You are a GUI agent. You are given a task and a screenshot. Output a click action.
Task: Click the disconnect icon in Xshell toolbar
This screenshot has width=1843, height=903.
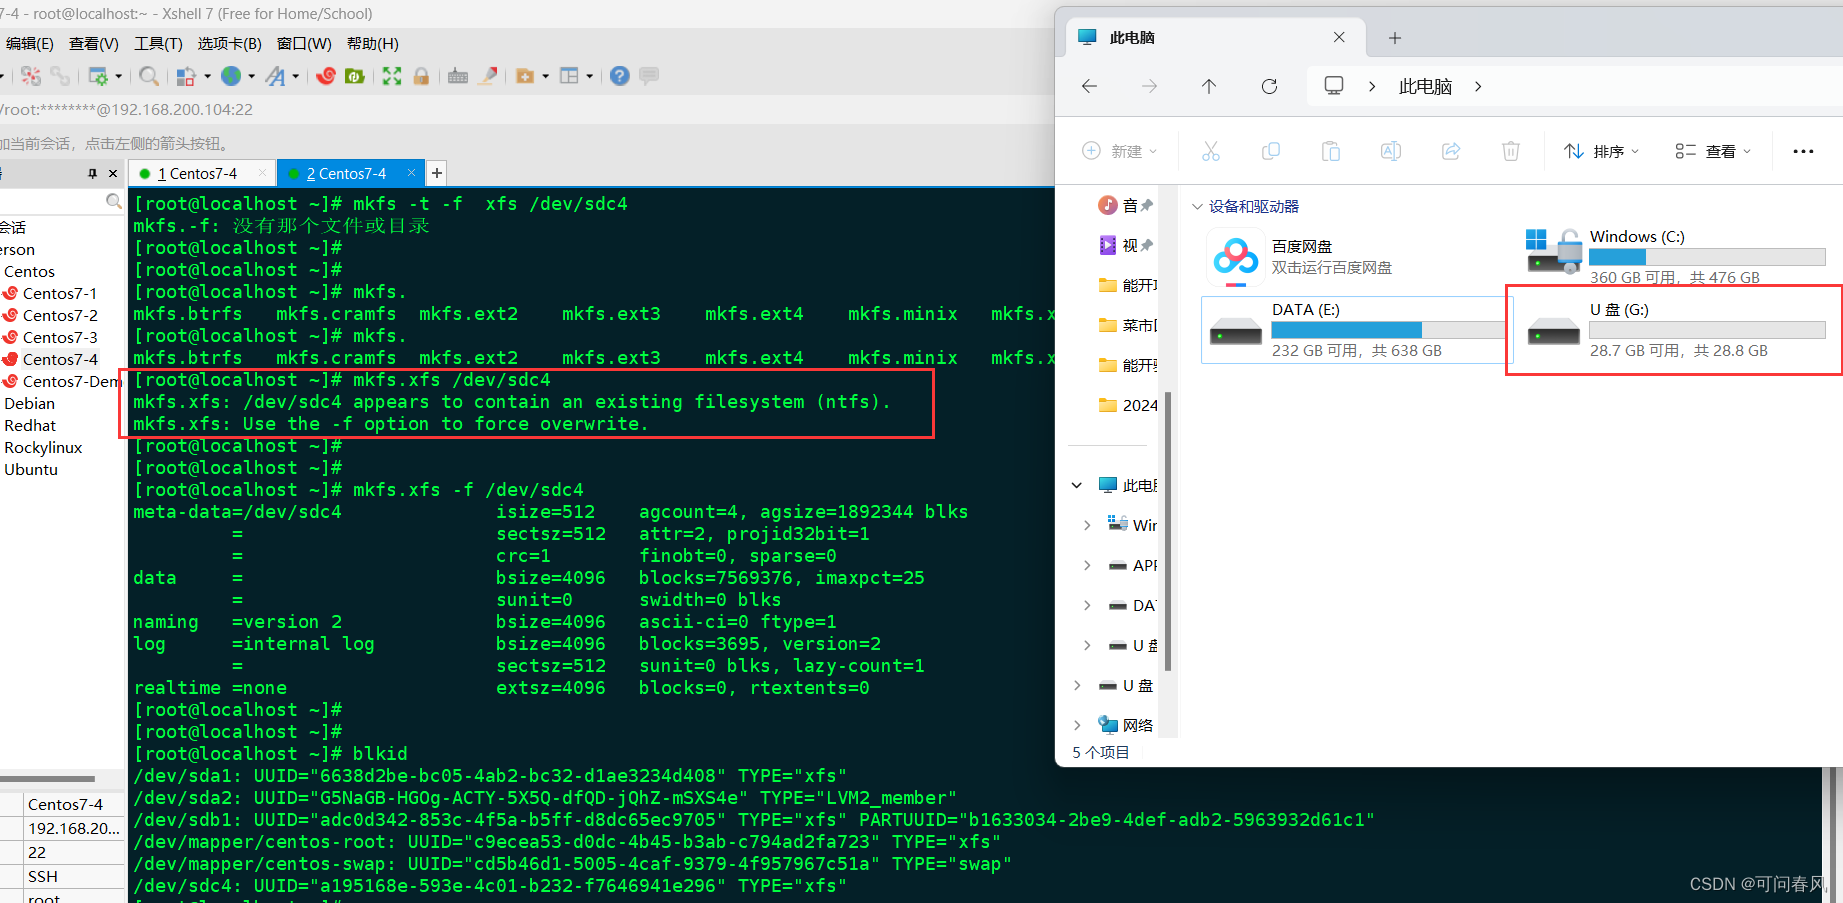(x=31, y=76)
